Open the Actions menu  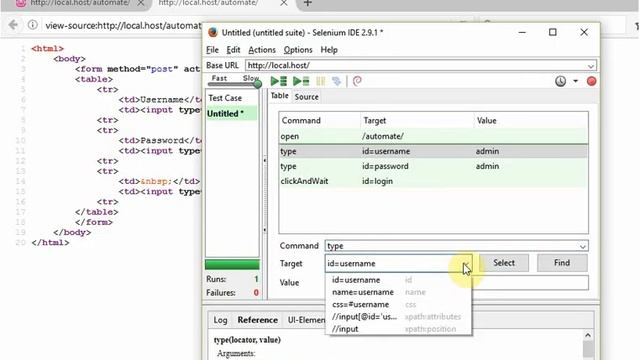pos(262,50)
